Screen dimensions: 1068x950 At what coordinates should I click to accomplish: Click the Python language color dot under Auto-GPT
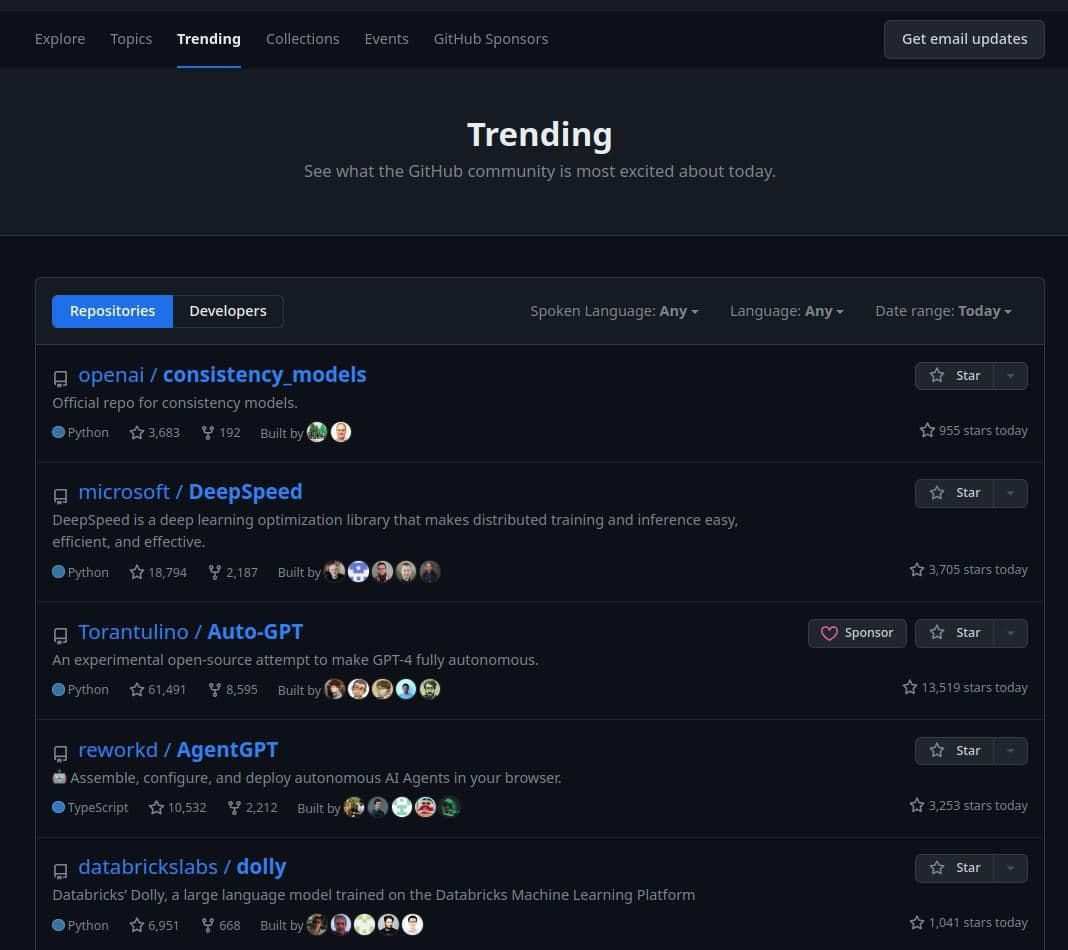point(59,689)
